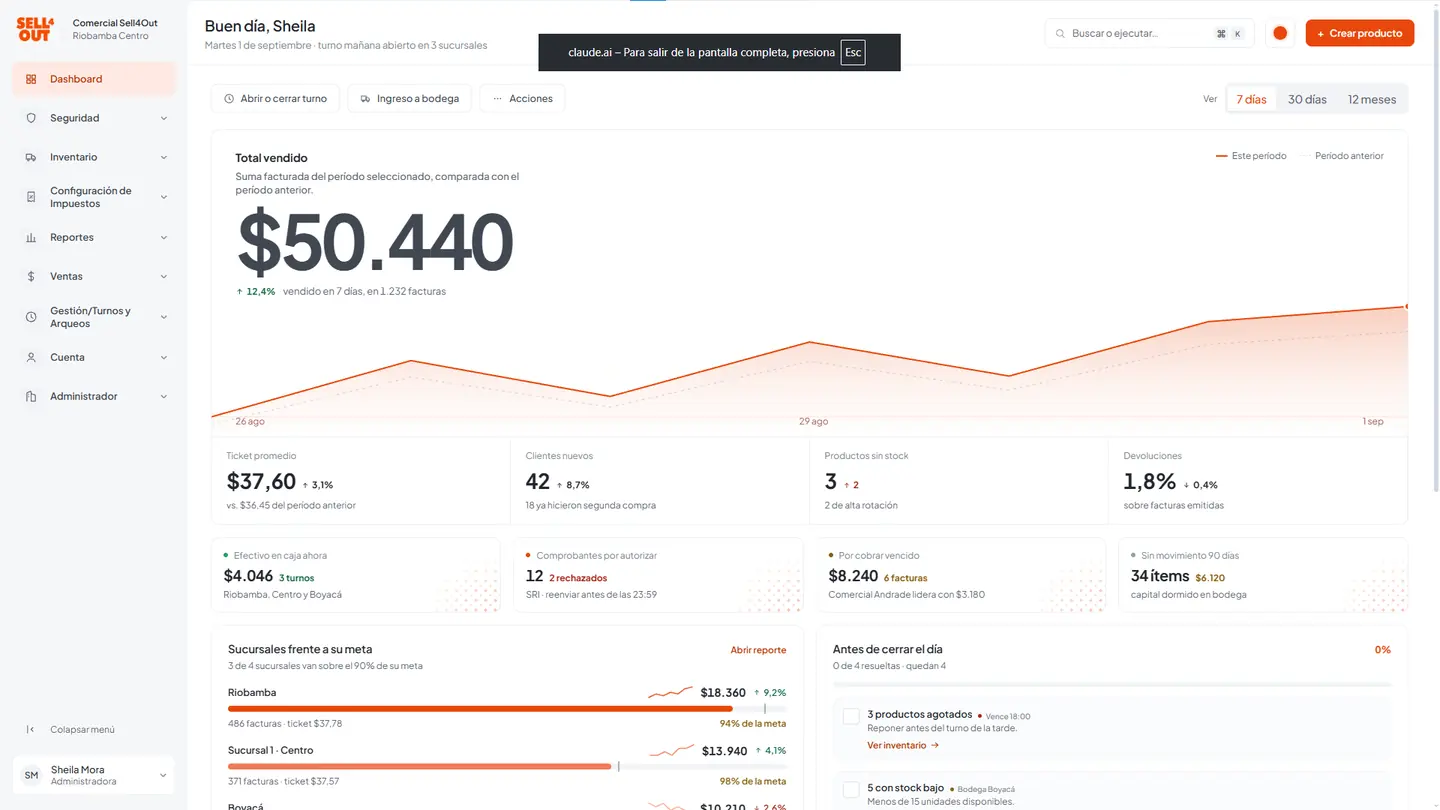Switch to the 12 meses view
Screen dimensions: 1440x810
click(x=1371, y=99)
